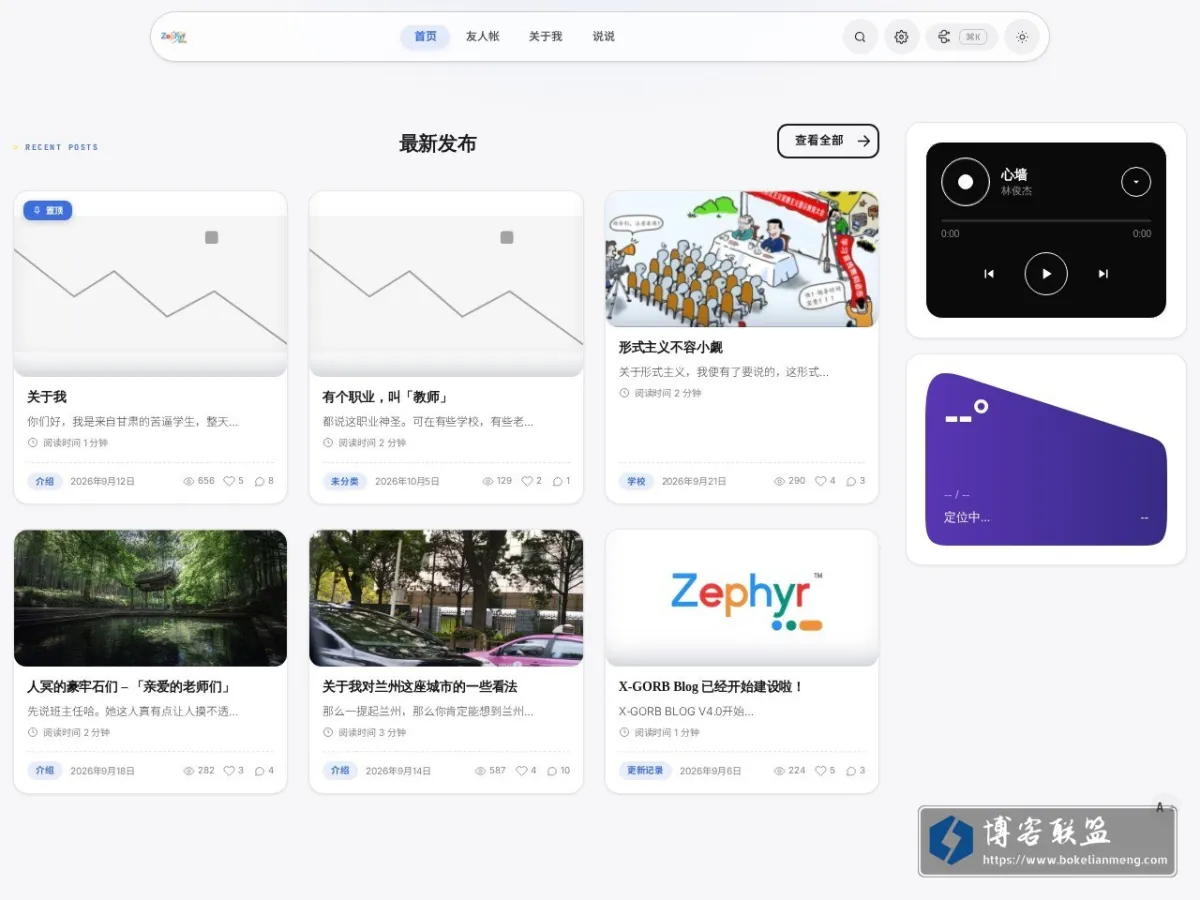Click the views eye icon showing 656
The height and width of the screenshot is (900, 1200).
(x=189, y=481)
